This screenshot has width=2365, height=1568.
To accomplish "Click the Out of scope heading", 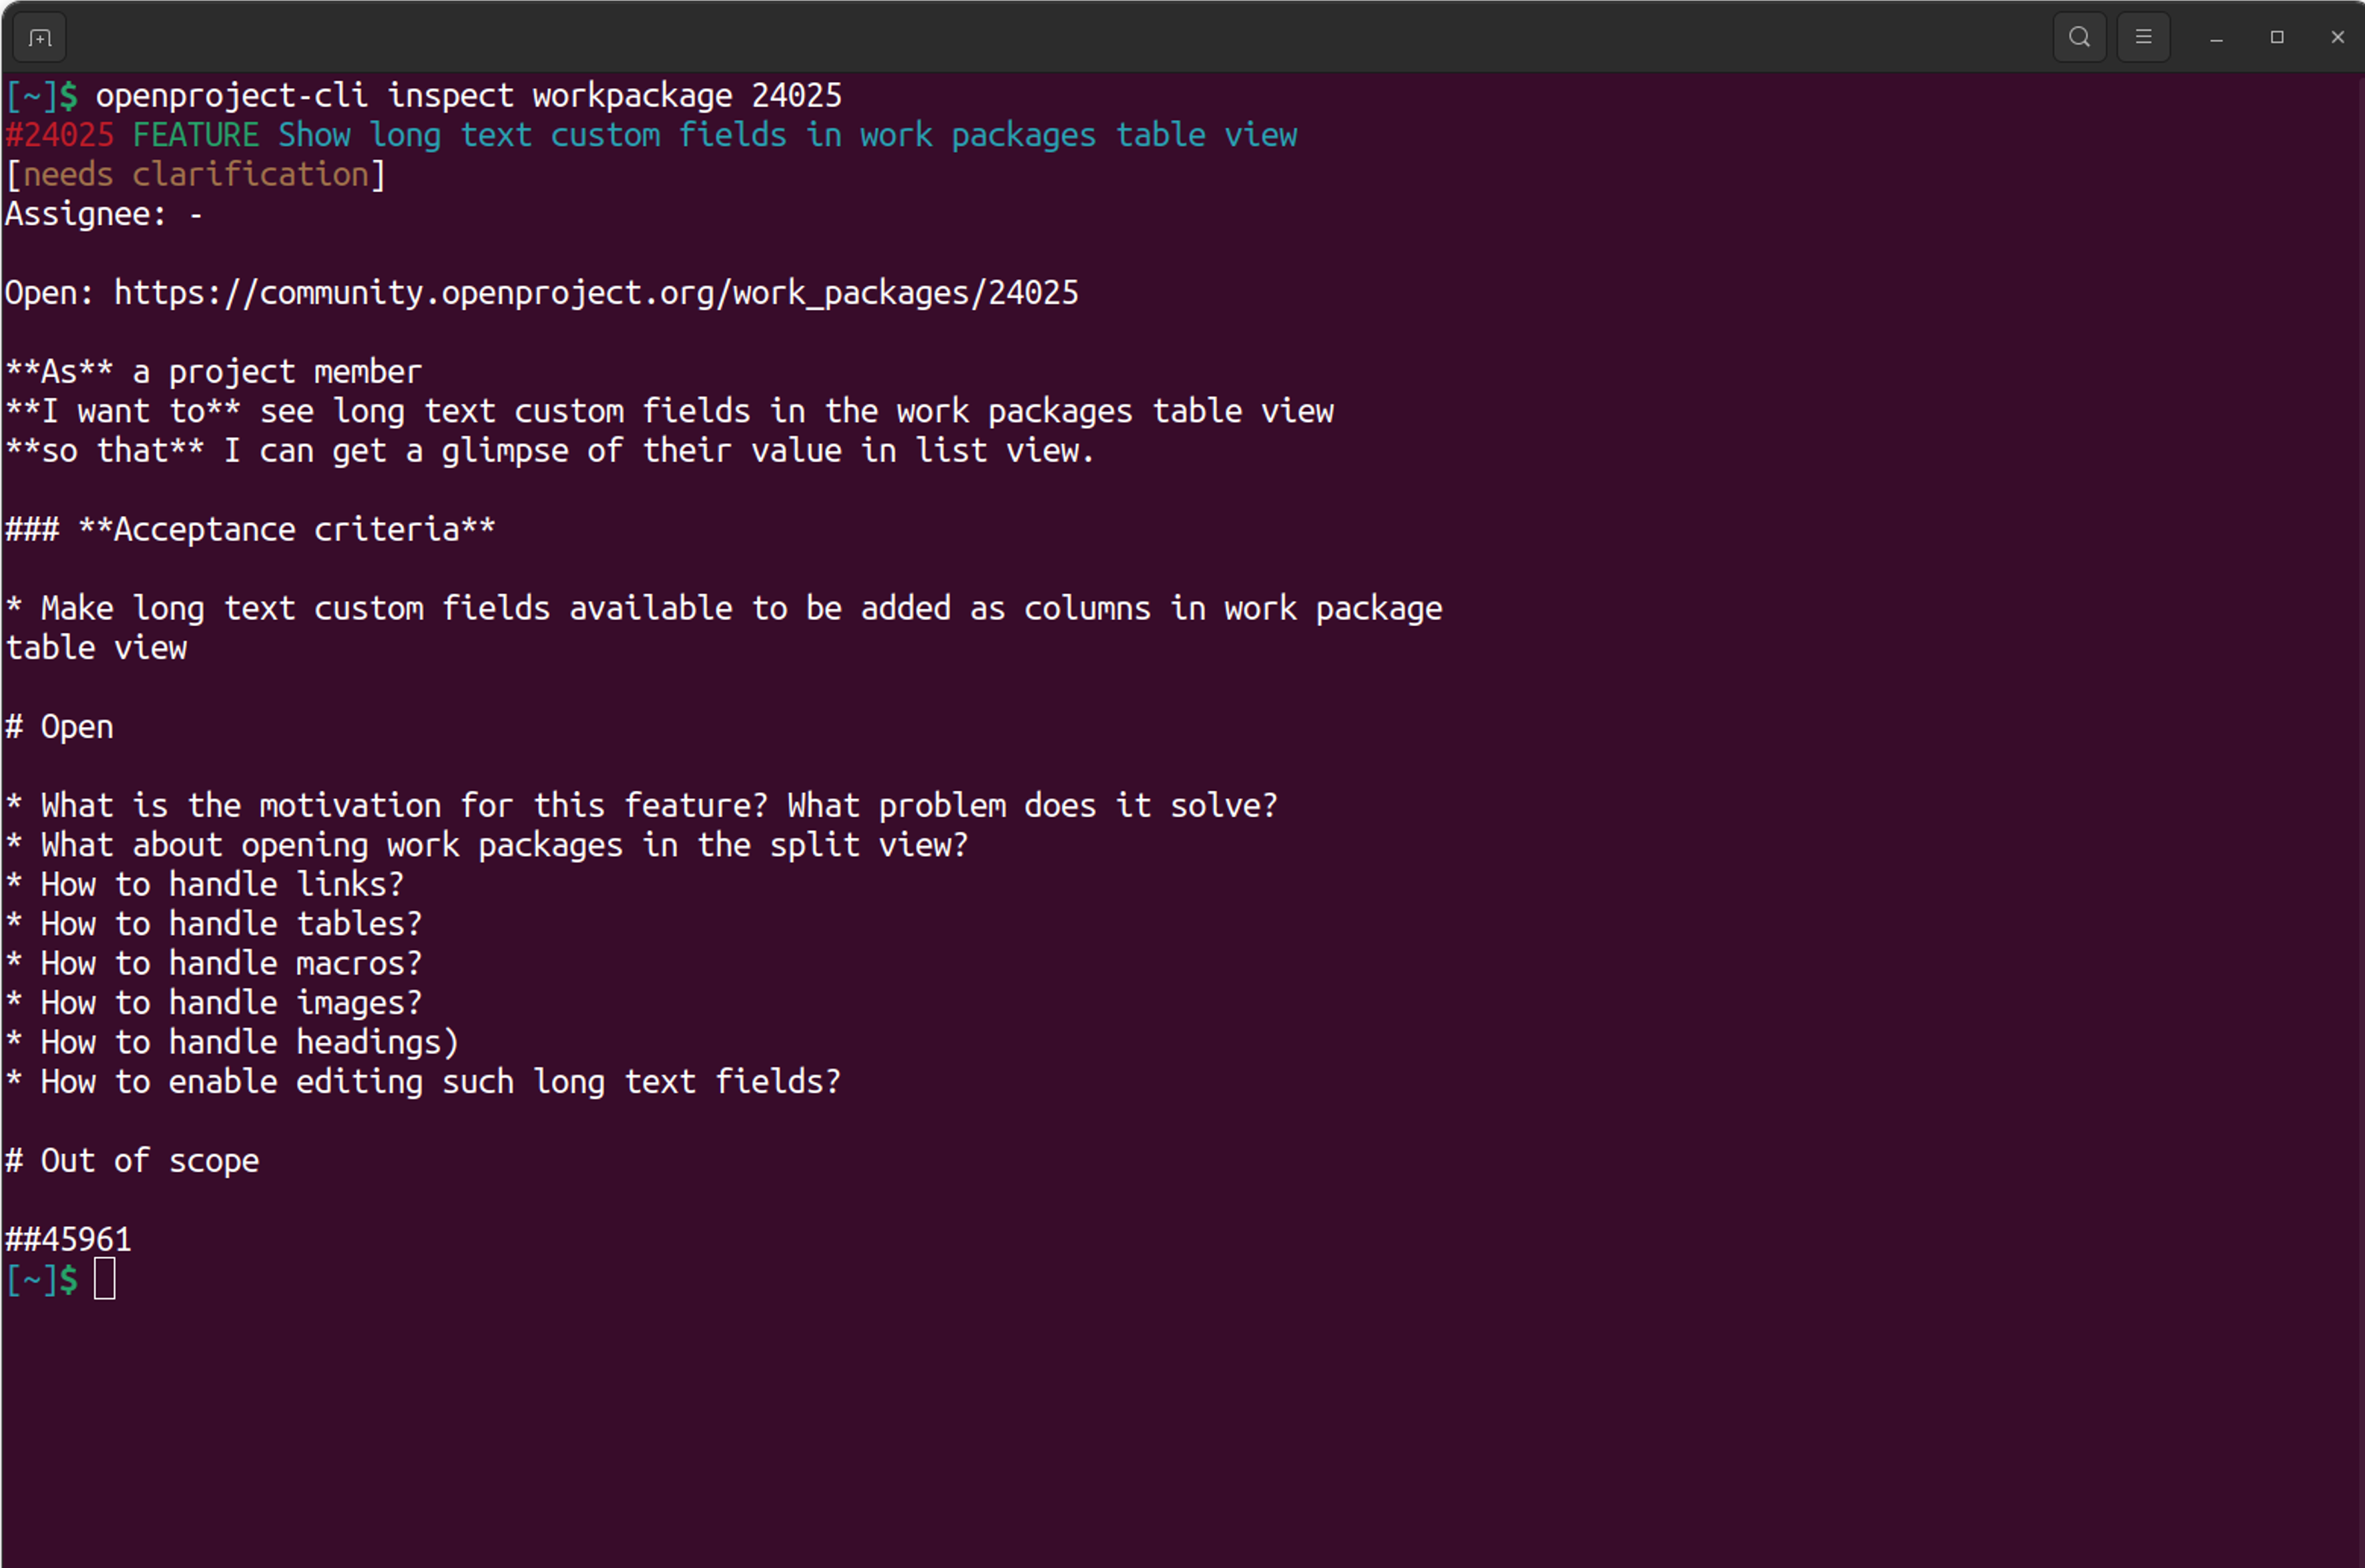I will (132, 1160).
